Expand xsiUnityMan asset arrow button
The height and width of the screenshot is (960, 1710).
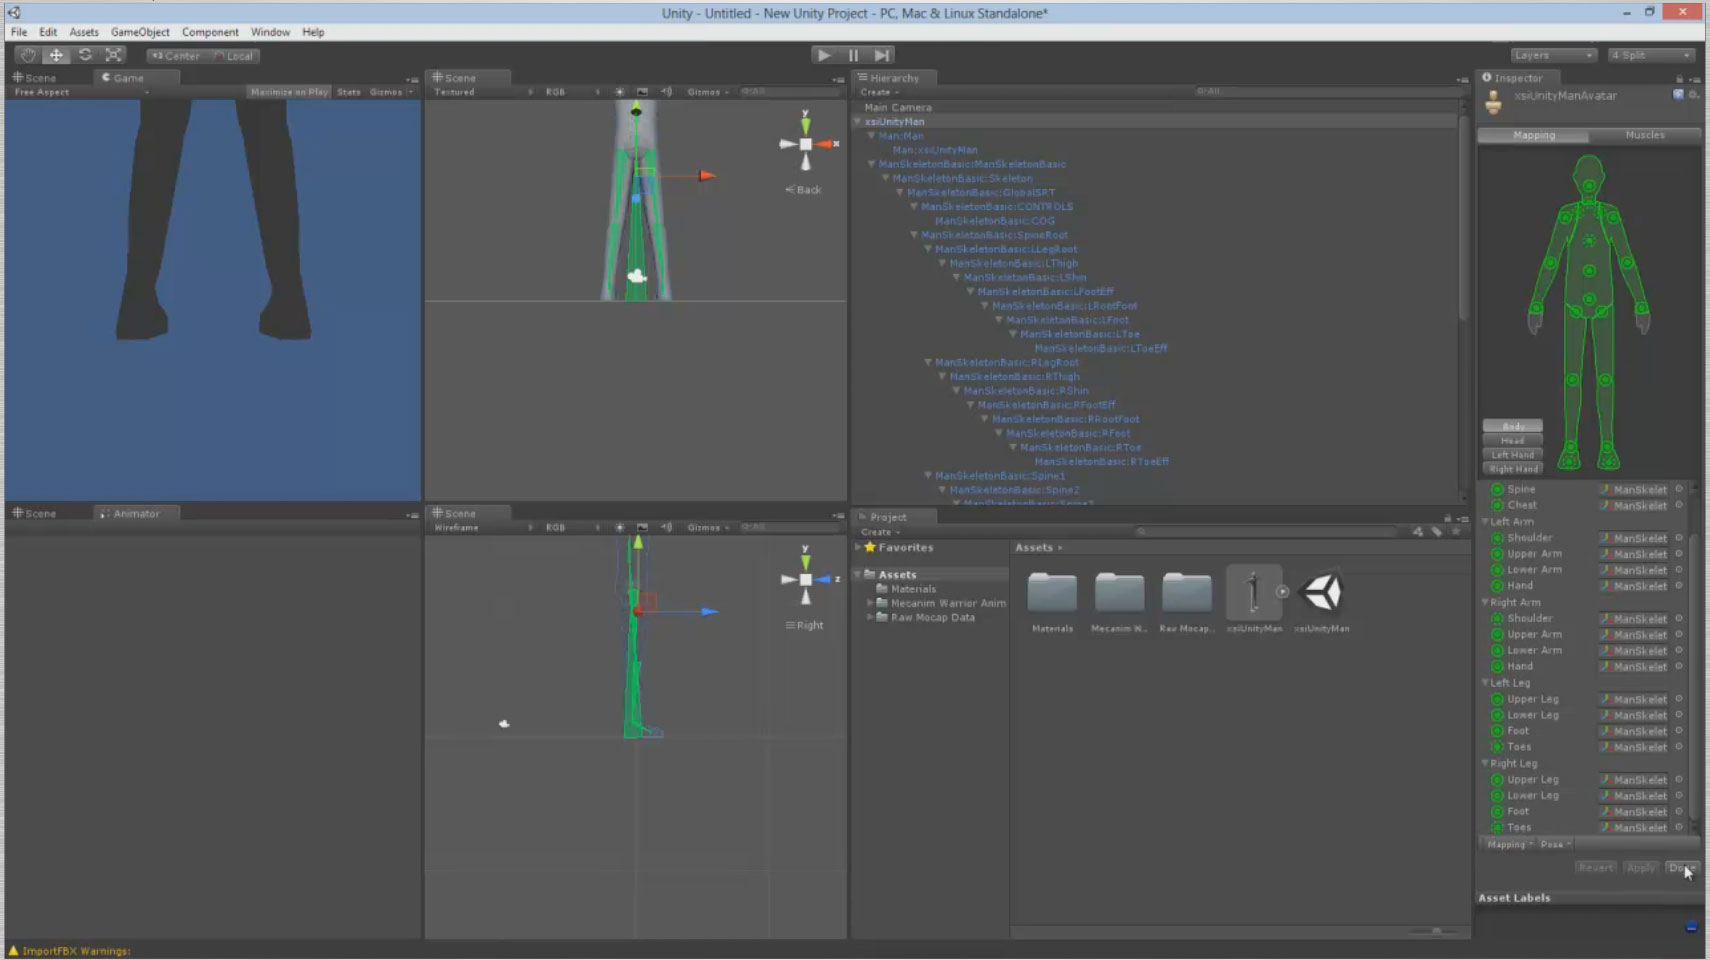pos(1283,592)
